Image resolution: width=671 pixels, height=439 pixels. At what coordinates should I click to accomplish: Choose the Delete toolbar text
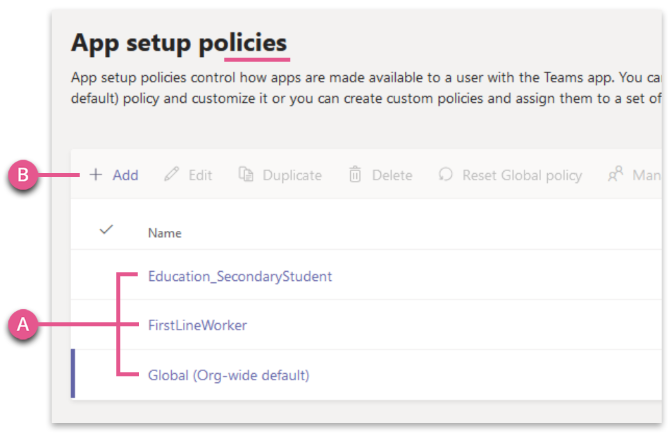tap(392, 175)
